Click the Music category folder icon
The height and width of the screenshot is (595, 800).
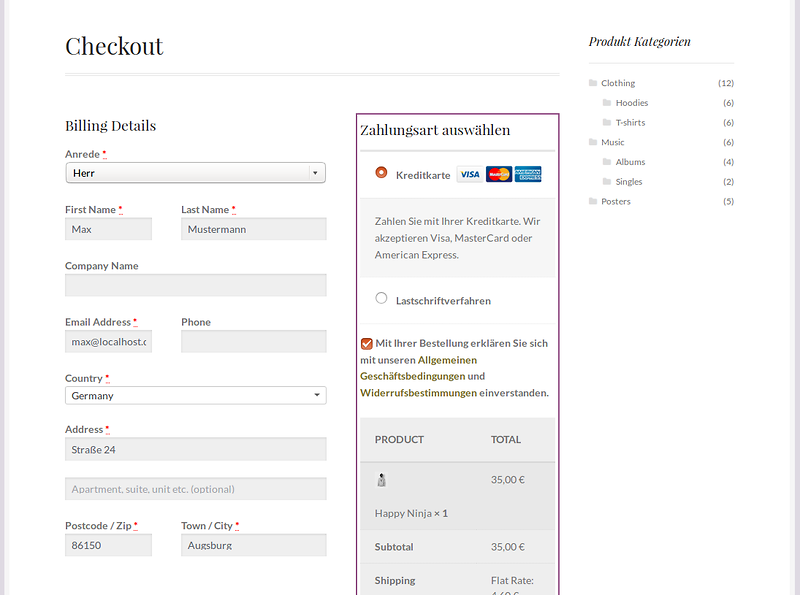click(593, 142)
